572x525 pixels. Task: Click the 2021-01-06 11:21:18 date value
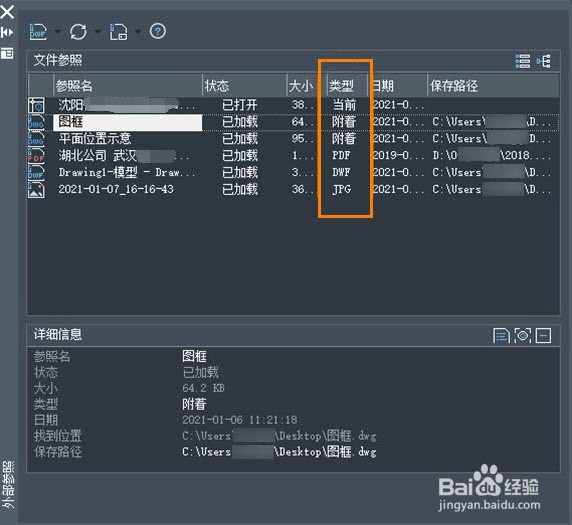240,420
